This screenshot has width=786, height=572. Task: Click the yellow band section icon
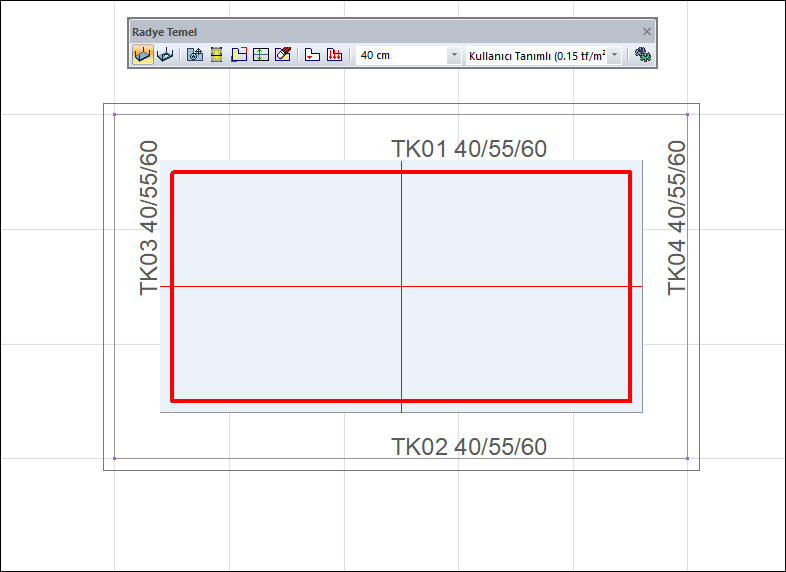216,55
